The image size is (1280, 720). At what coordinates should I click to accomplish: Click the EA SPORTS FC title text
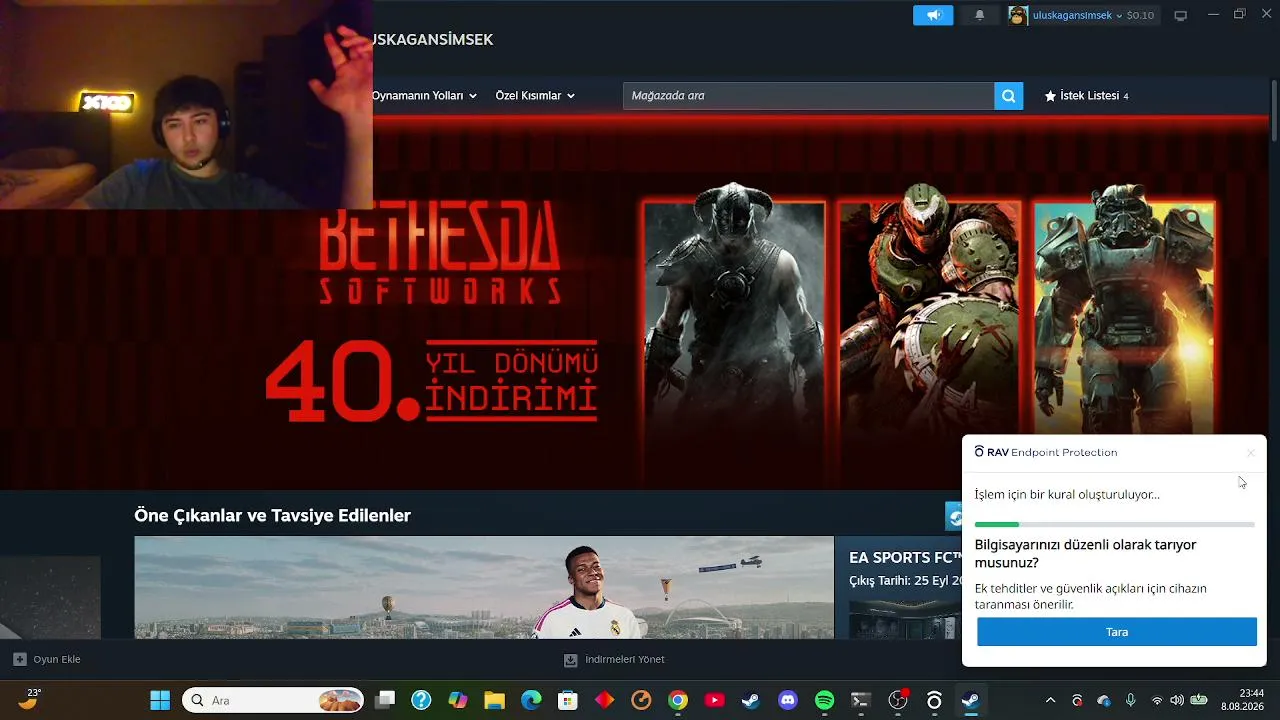[x=905, y=558]
